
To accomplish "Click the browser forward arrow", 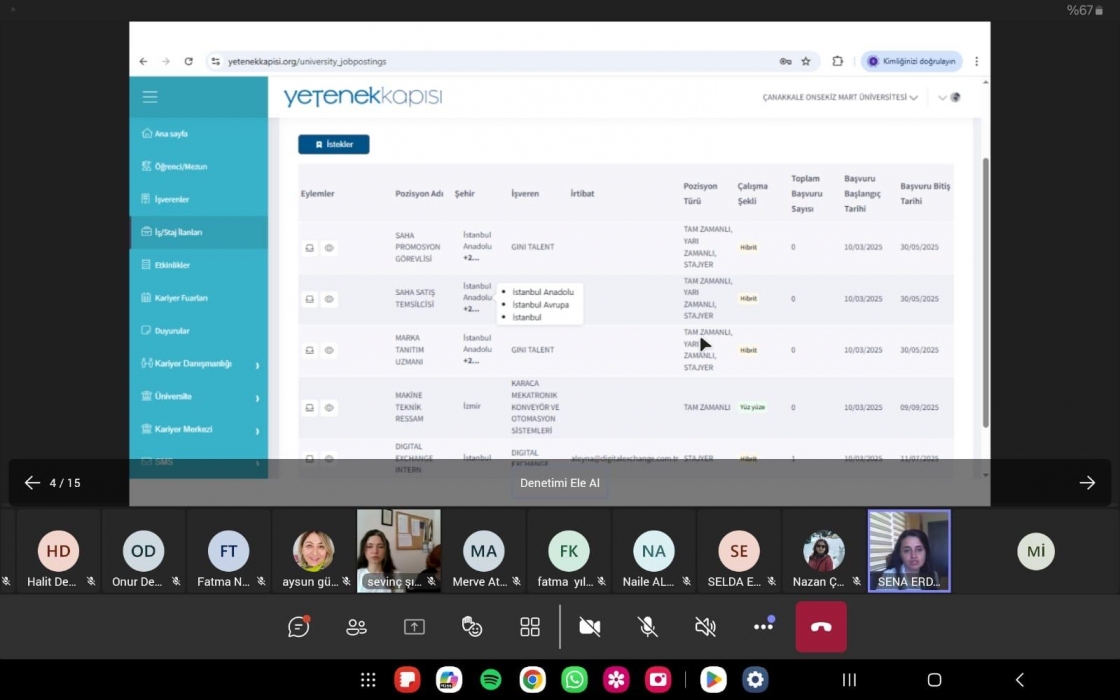I will (166, 61).
